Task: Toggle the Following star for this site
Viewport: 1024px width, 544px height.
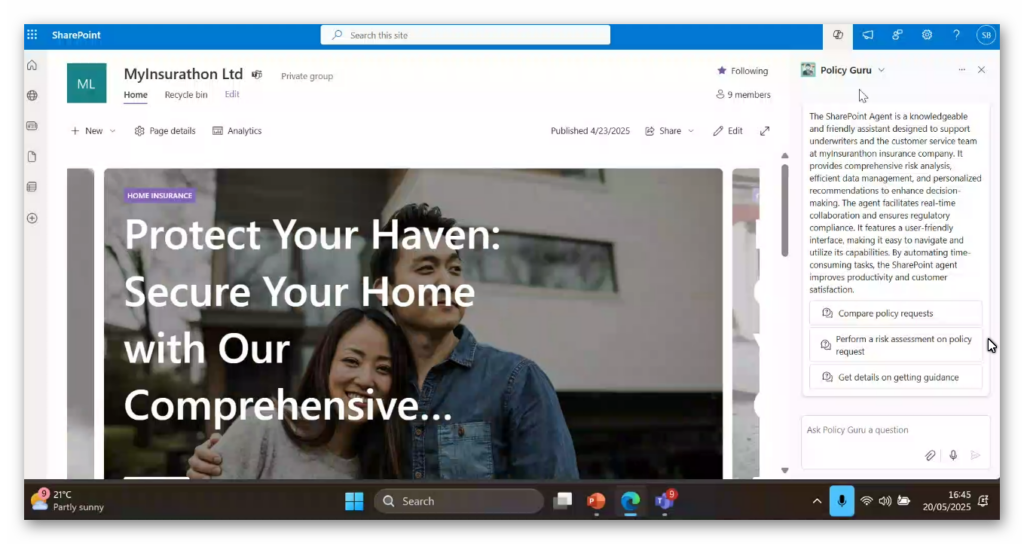Action: 722,71
